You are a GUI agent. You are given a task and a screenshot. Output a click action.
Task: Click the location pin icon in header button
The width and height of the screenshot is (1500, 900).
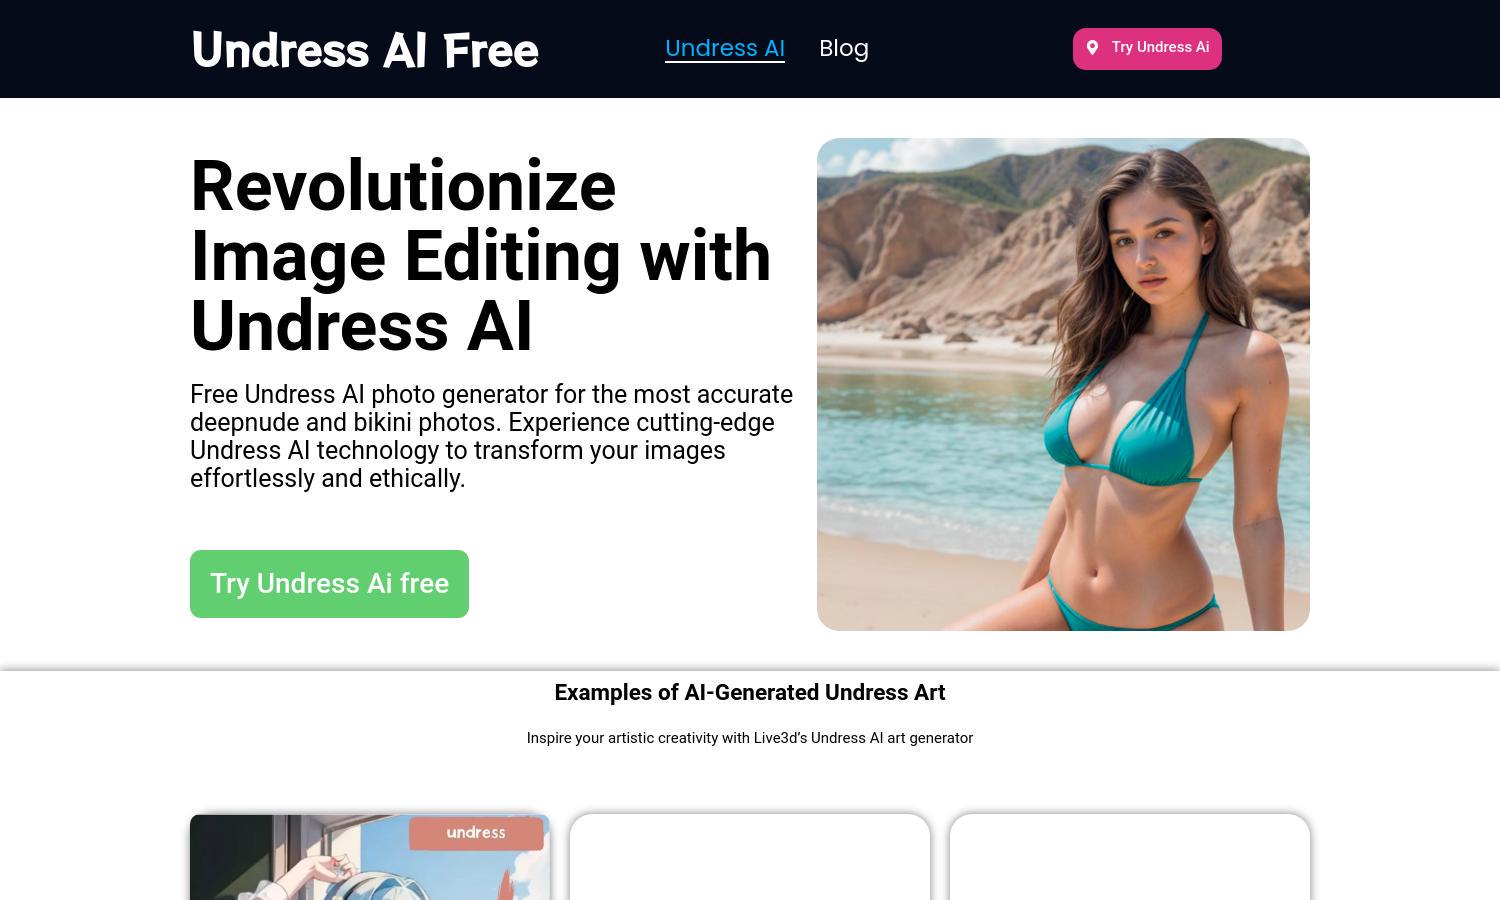pyautogui.click(x=1092, y=48)
